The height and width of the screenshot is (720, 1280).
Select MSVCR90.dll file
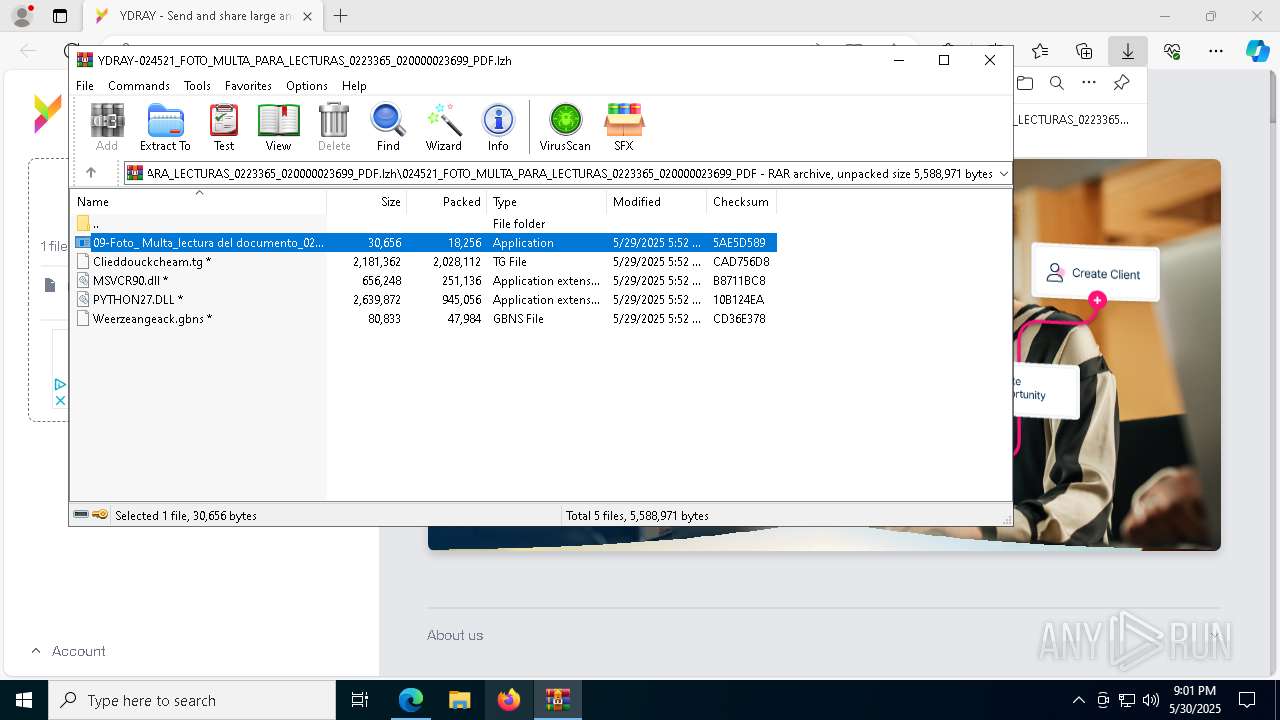click(423, 281)
